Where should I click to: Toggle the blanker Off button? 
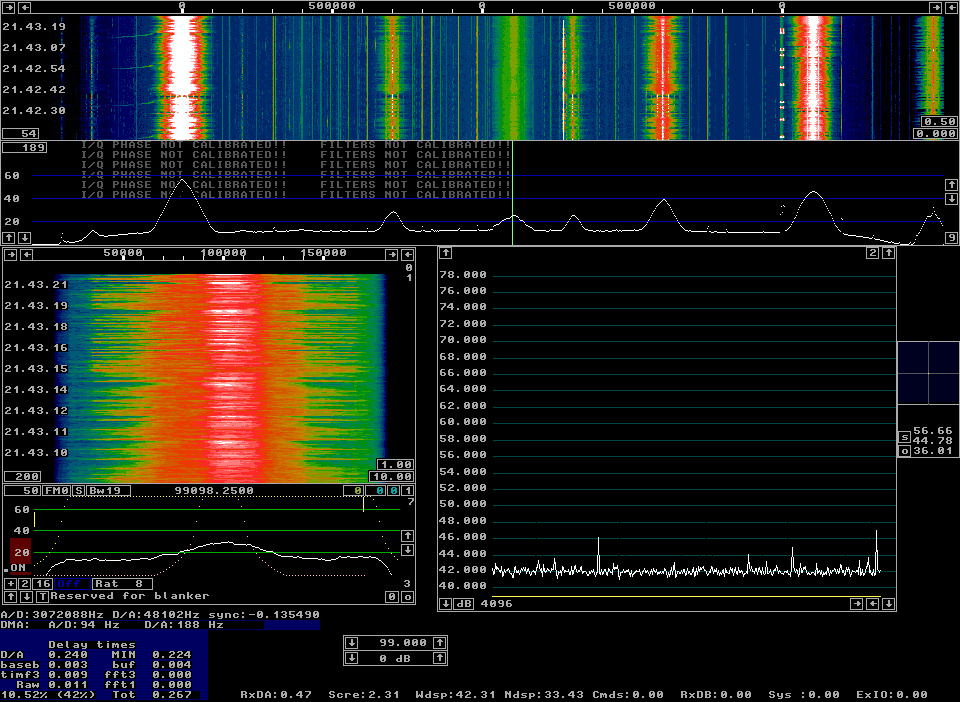pyautogui.click(x=70, y=584)
